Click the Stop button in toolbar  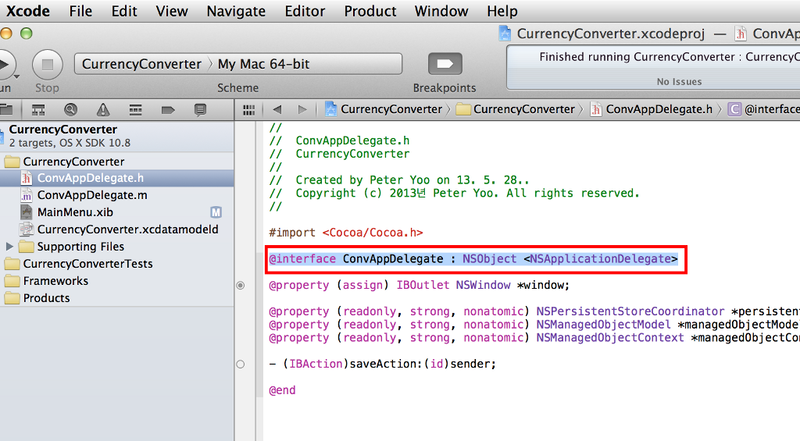(x=46, y=65)
